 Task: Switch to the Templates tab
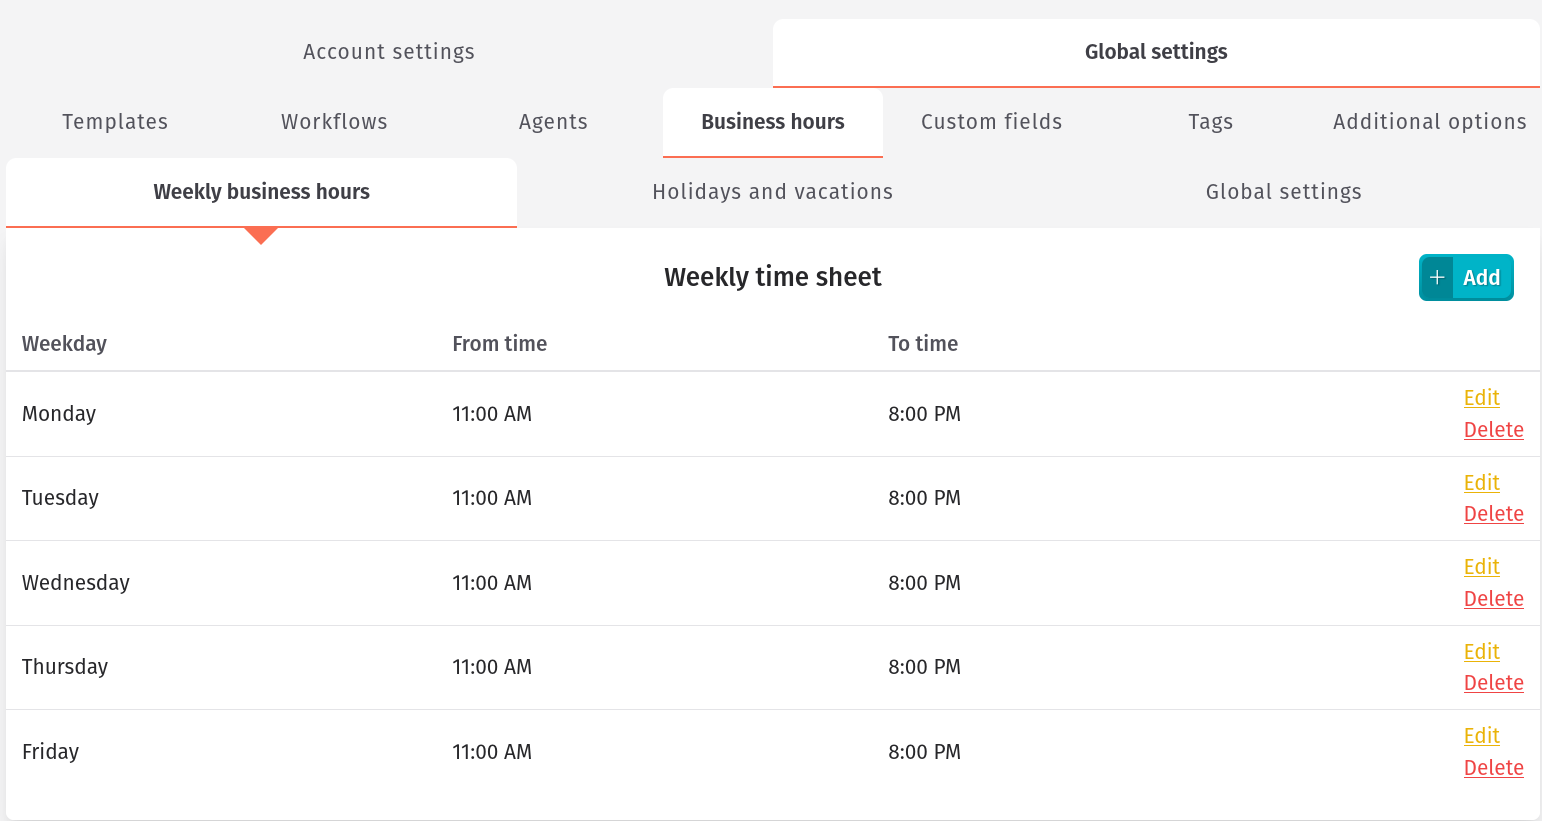coord(115,122)
